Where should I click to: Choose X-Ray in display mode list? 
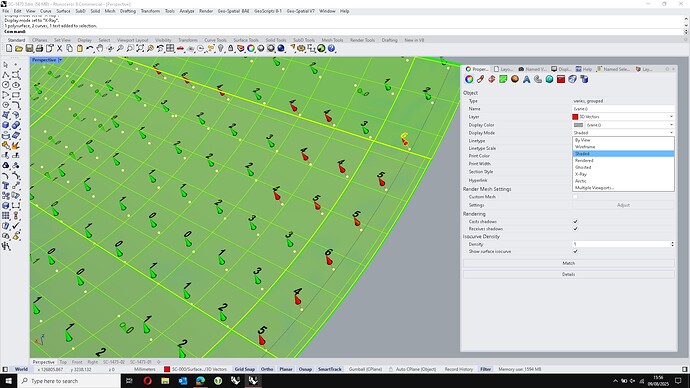[x=581, y=174]
